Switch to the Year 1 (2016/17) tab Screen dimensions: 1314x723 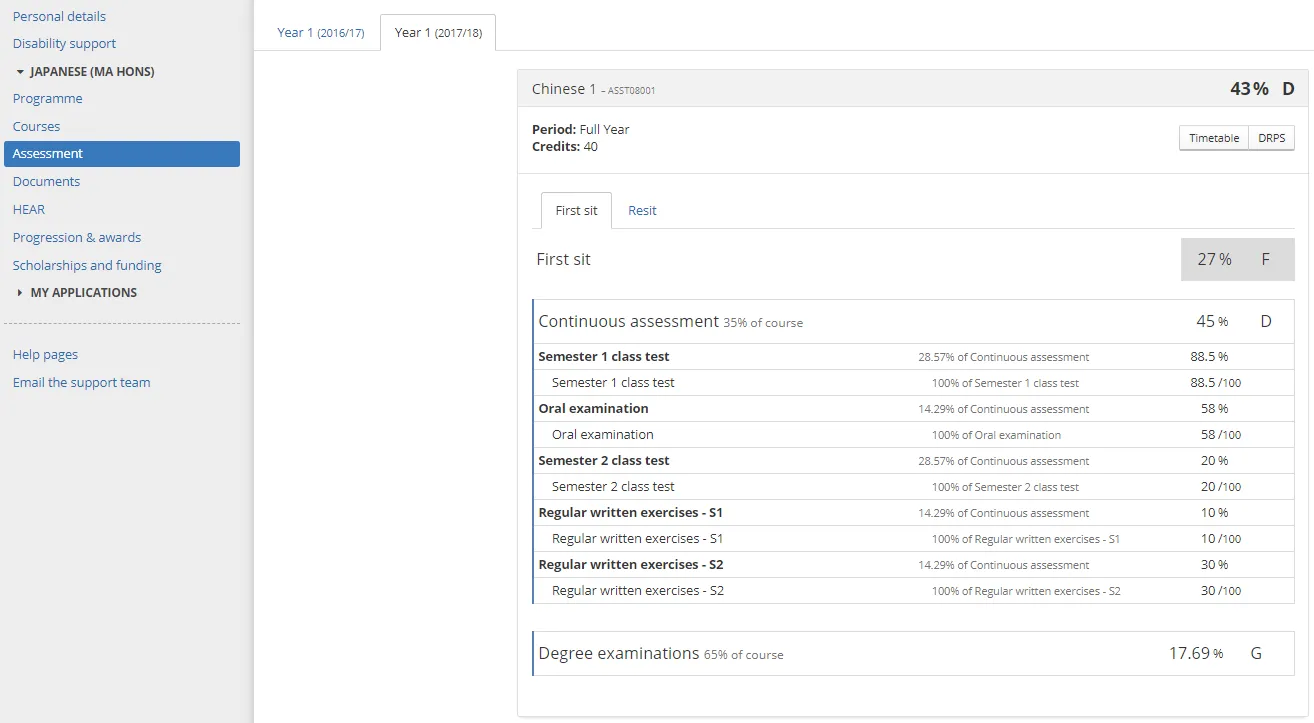[318, 32]
